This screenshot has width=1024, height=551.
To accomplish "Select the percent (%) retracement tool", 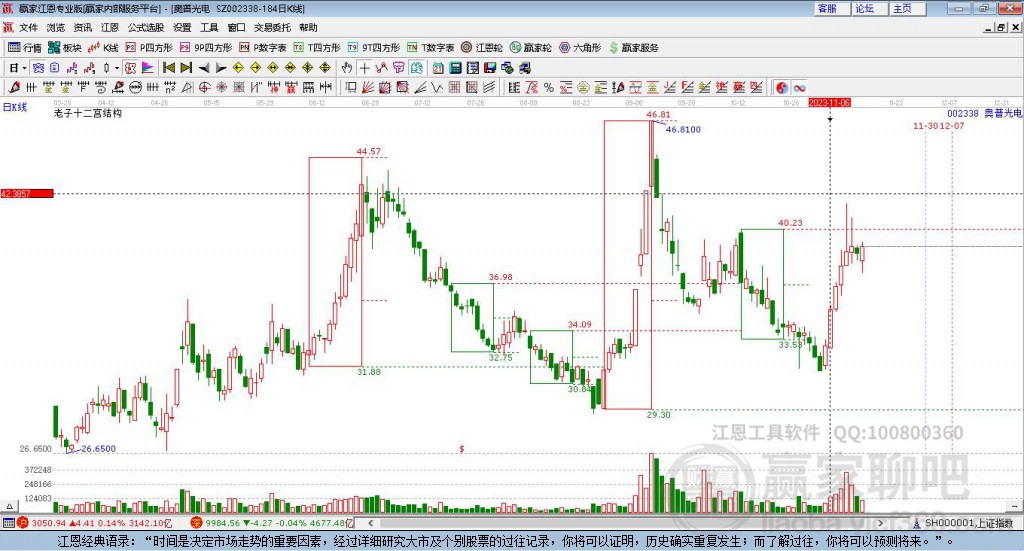I will (x=549, y=87).
